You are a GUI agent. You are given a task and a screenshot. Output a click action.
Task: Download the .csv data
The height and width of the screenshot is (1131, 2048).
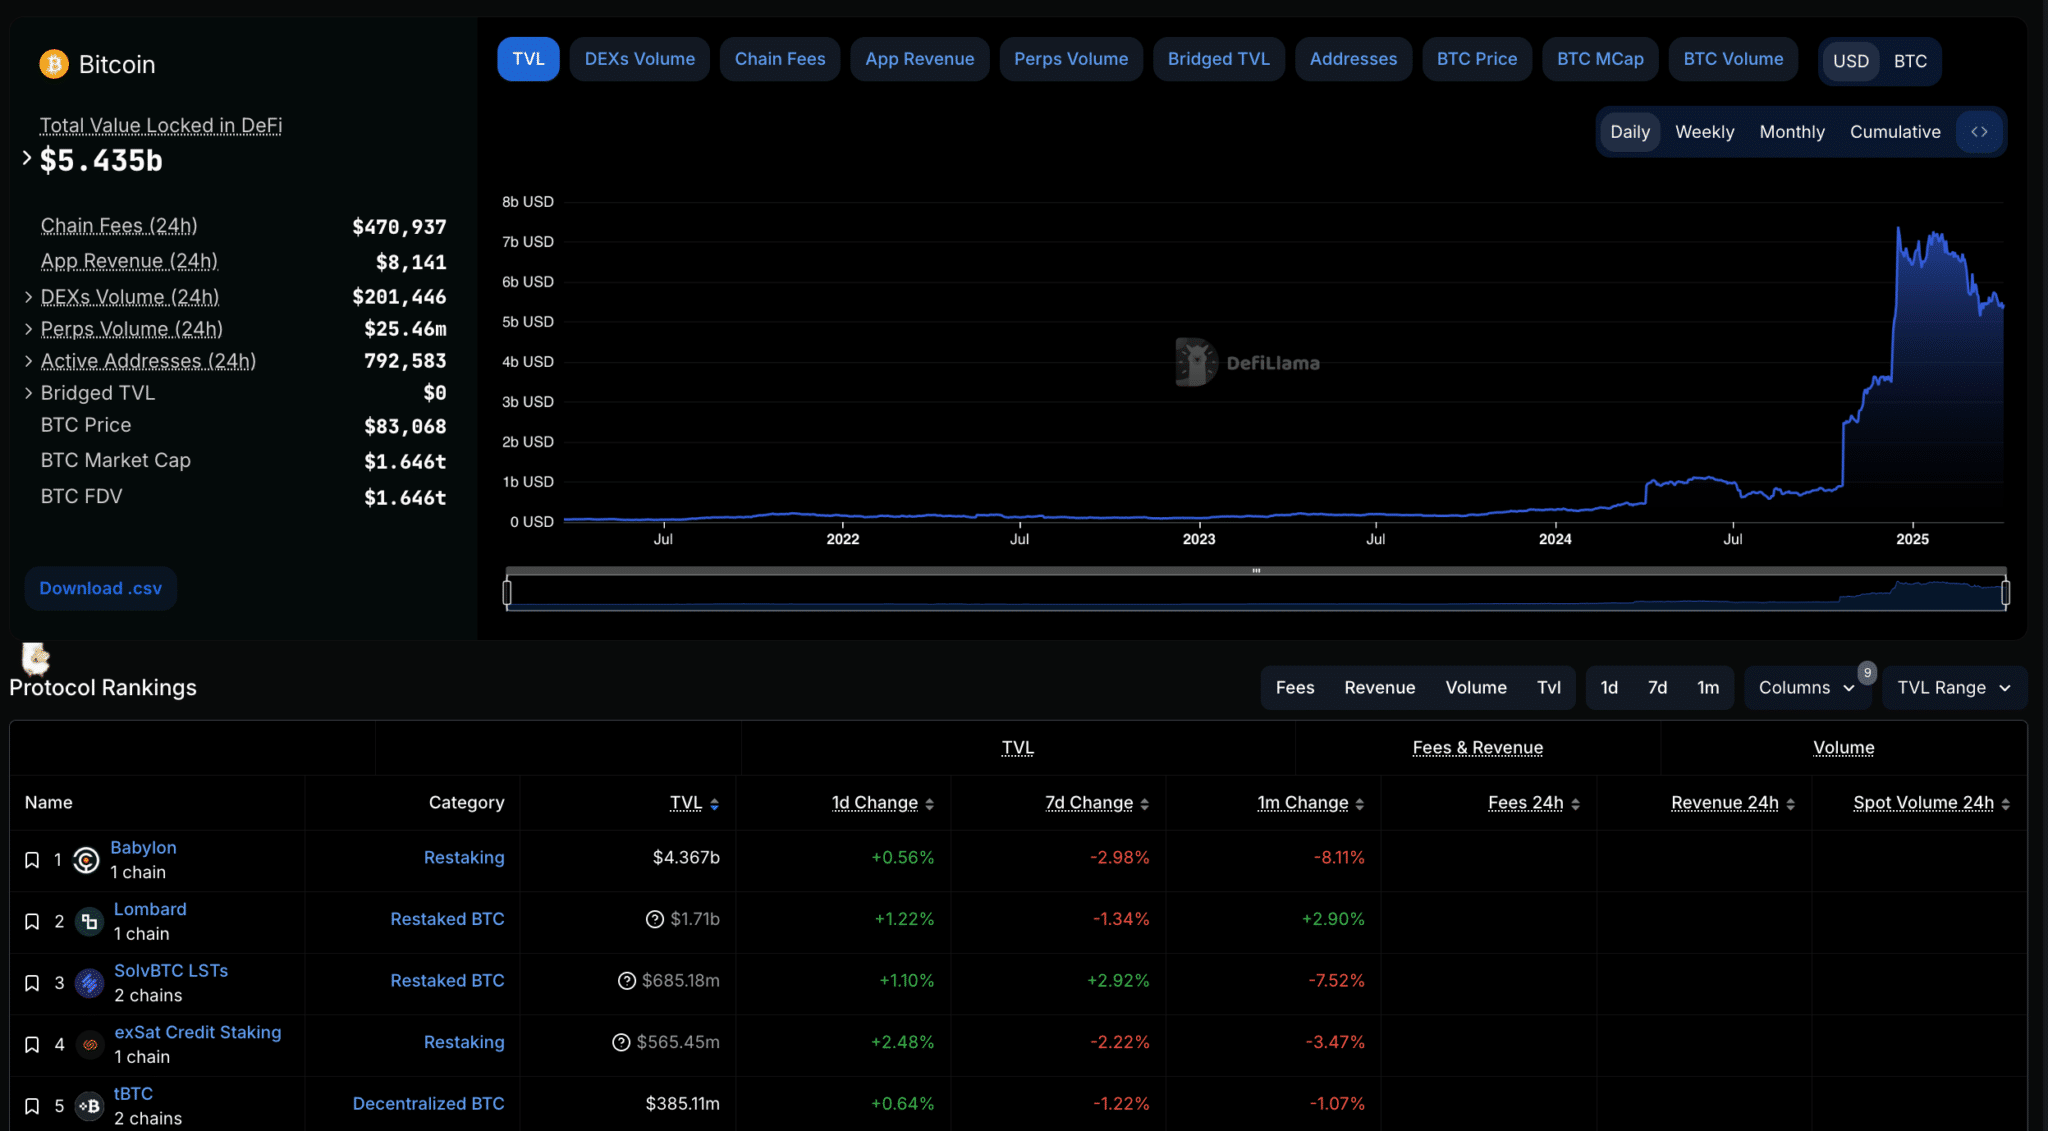coord(101,588)
